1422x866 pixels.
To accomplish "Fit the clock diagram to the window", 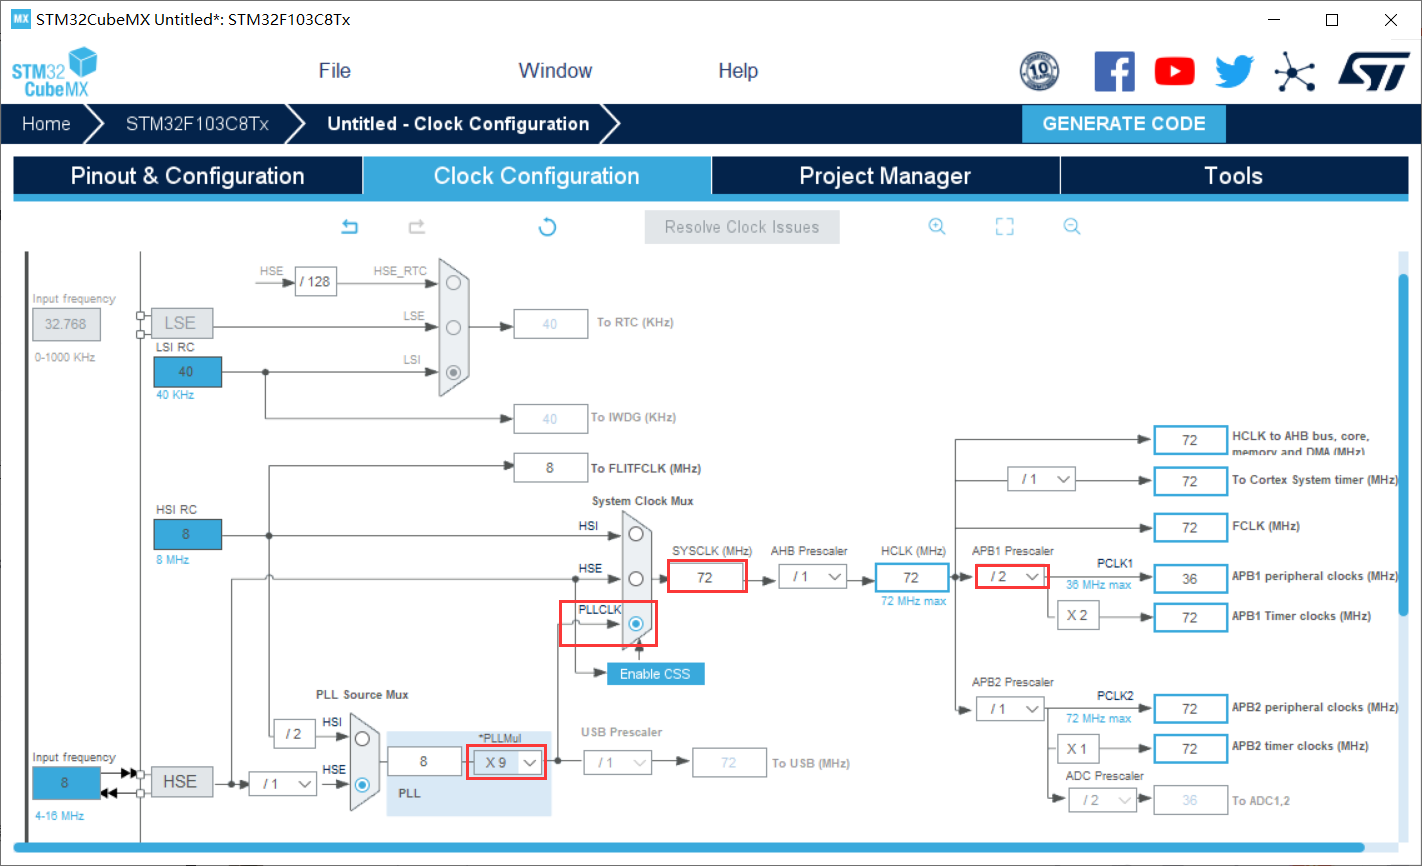I will (x=1005, y=227).
